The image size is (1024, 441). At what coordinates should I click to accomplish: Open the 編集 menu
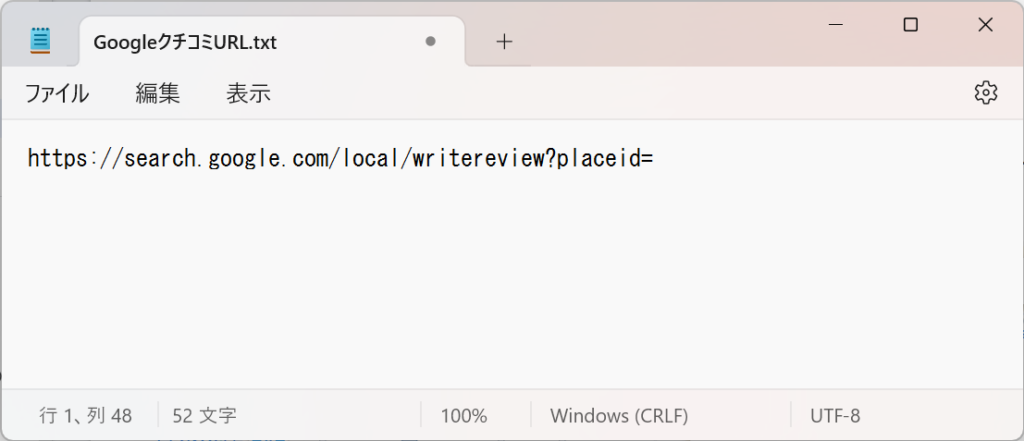pos(157,93)
